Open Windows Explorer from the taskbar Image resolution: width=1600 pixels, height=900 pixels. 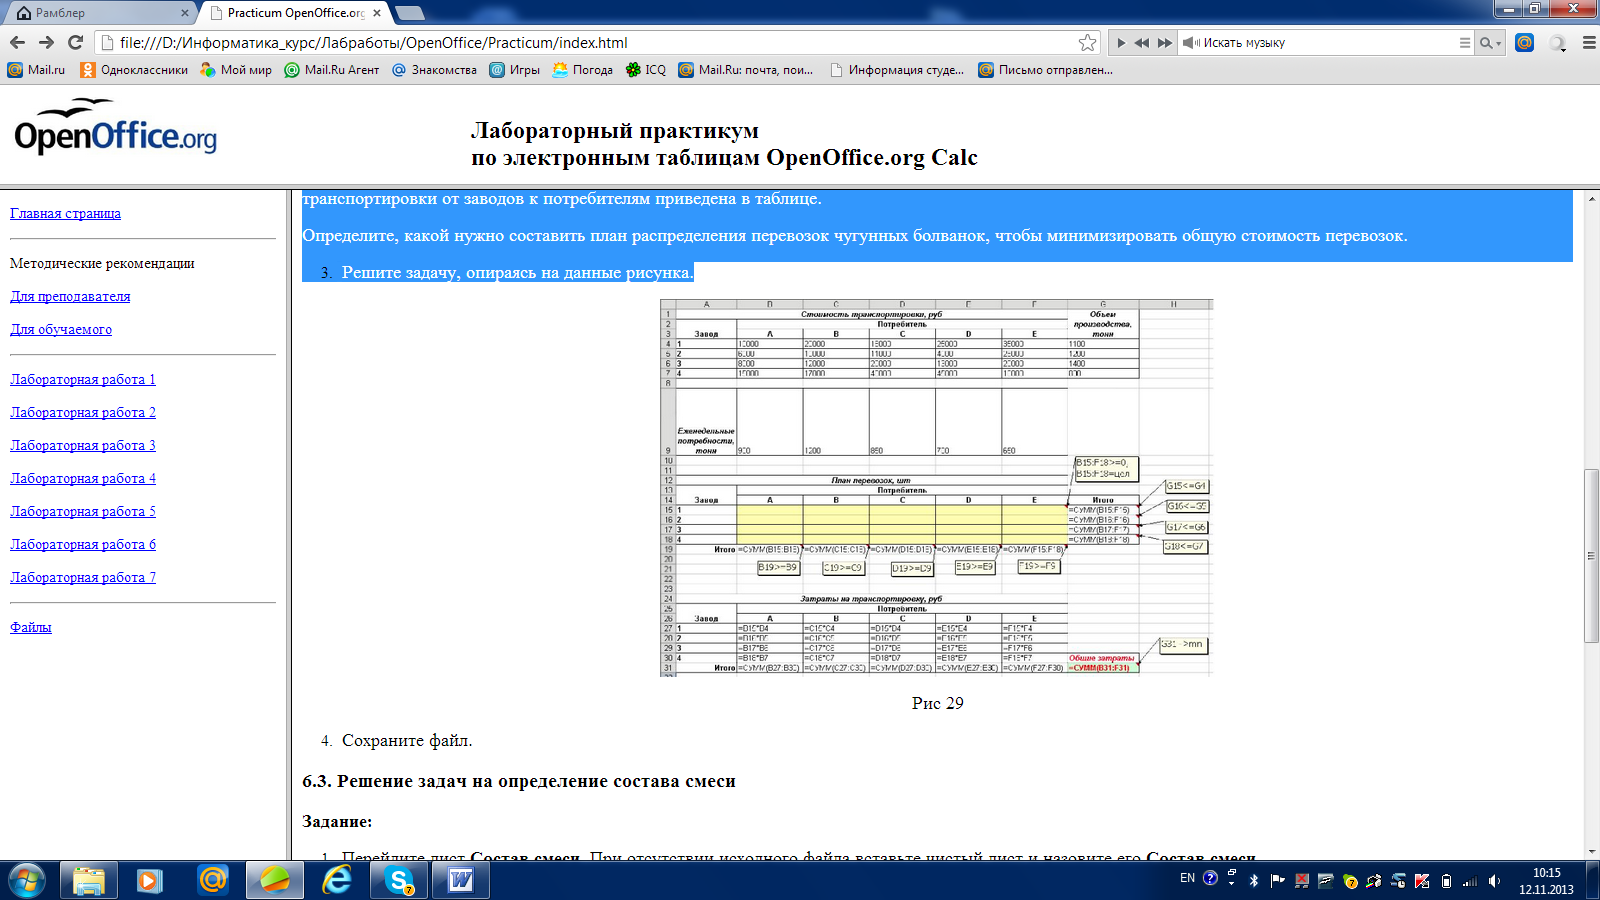click(x=89, y=880)
